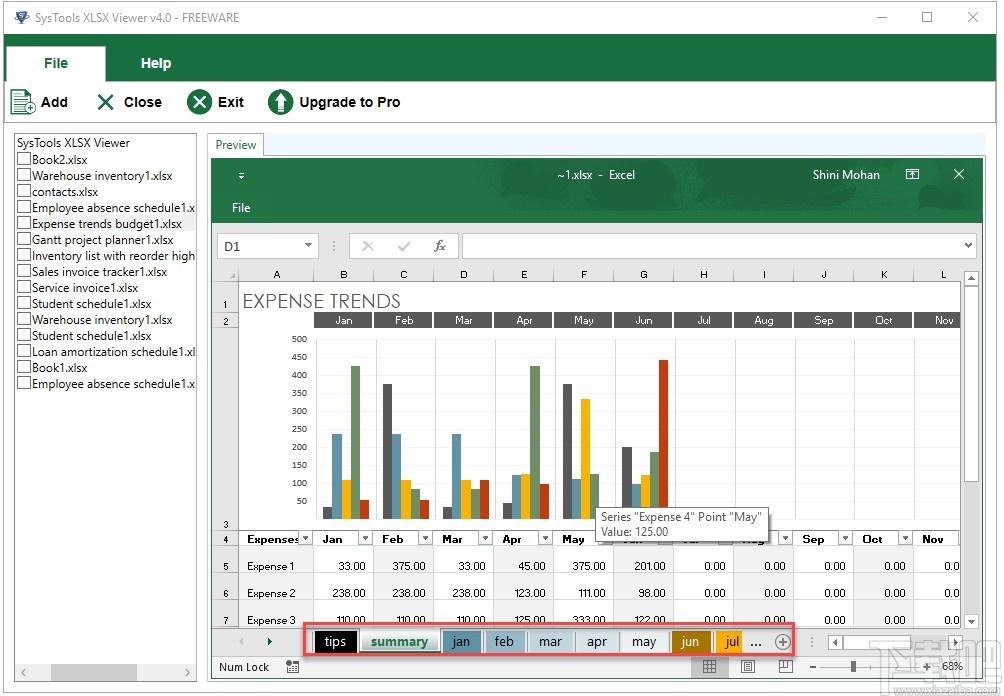Open the Name Box dropdown for D1

pyautogui.click(x=308, y=246)
